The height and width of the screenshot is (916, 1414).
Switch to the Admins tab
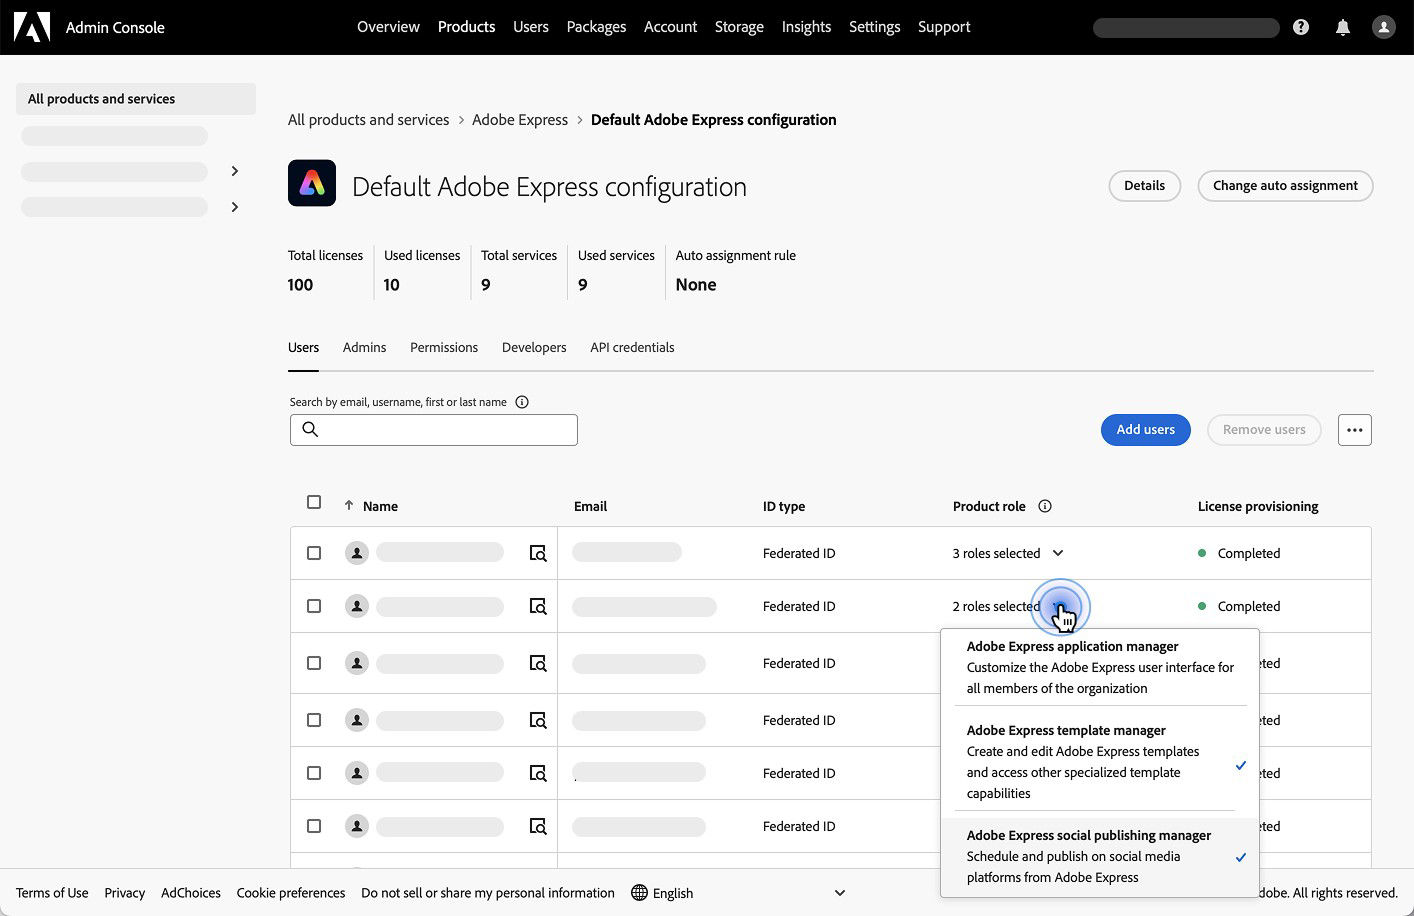364,347
